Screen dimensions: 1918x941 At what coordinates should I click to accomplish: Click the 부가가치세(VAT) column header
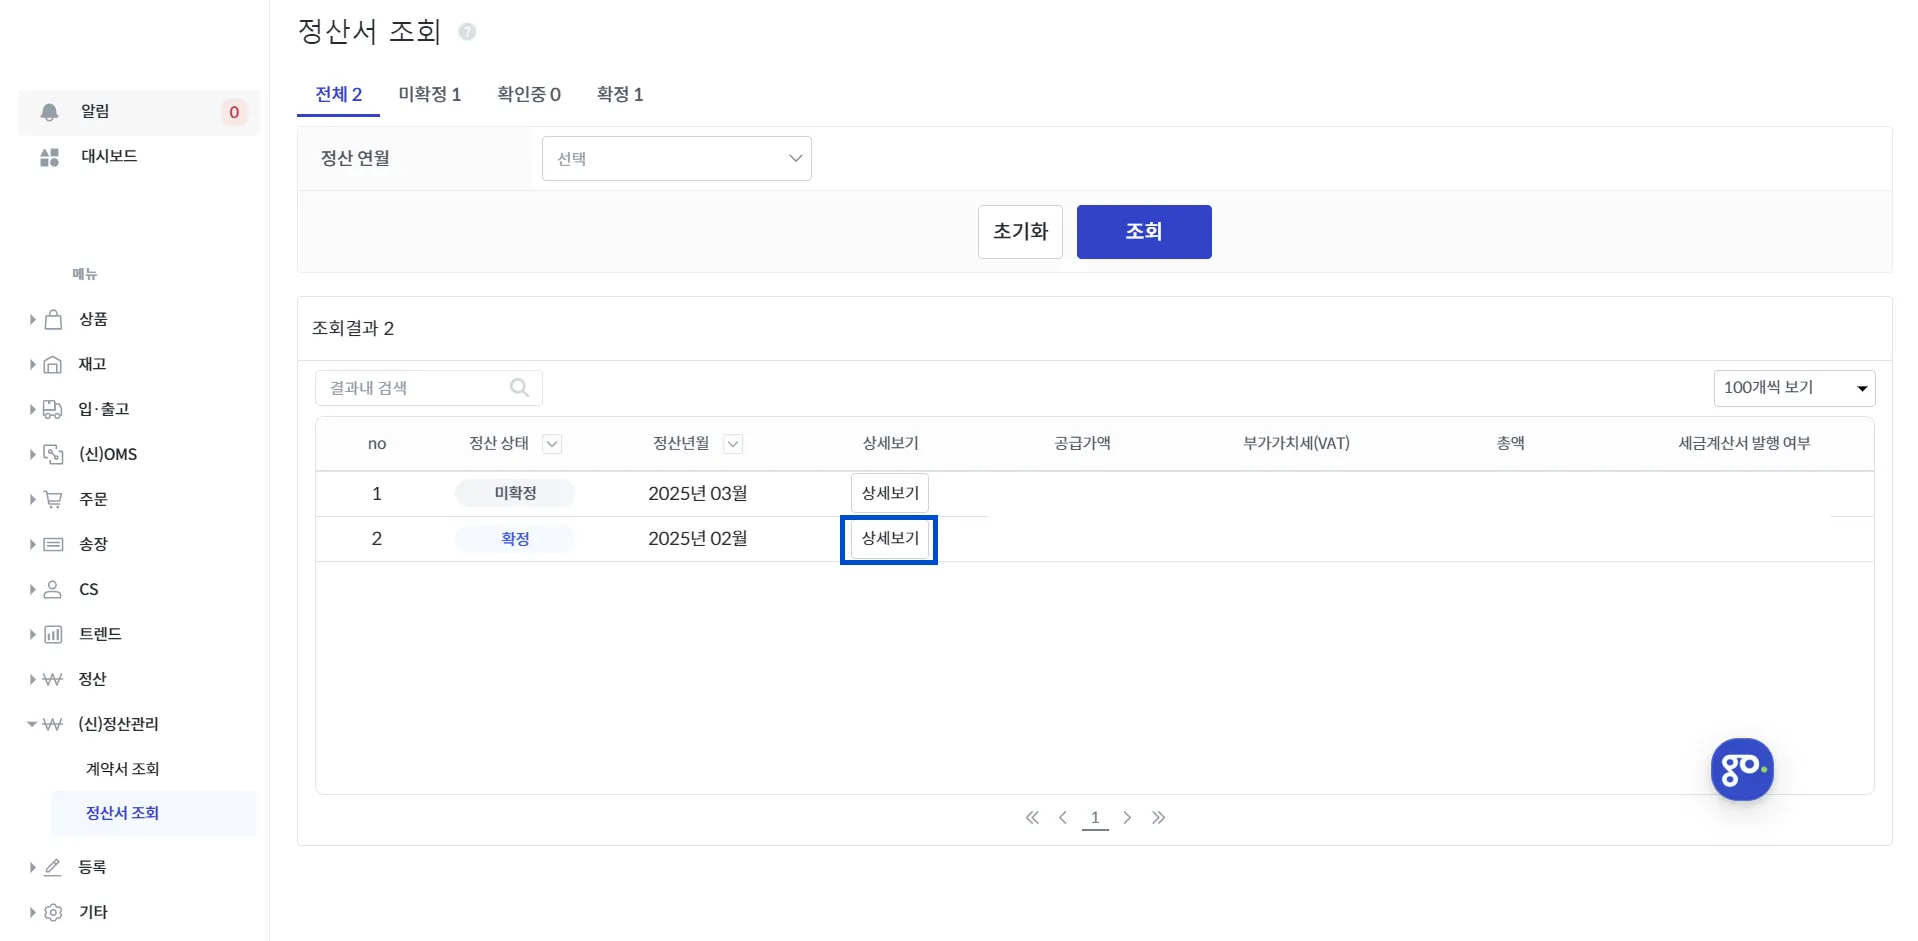(x=1296, y=443)
